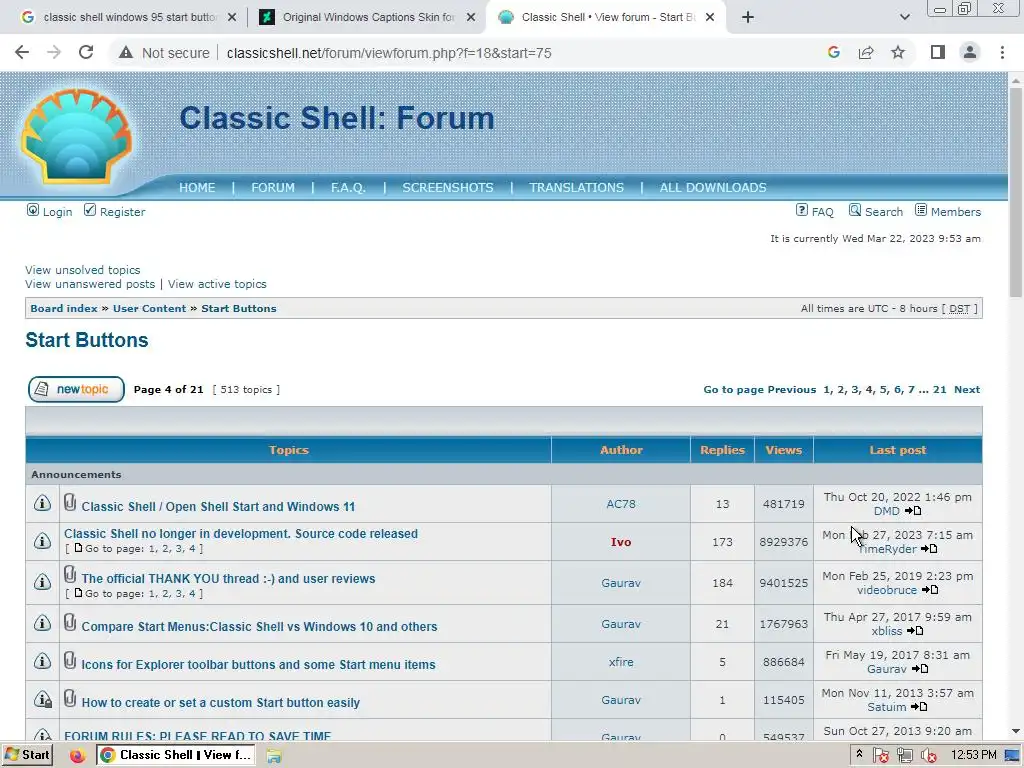Click the last-post icon next to DMD
Viewport: 1024px width, 768px height.
913,511
